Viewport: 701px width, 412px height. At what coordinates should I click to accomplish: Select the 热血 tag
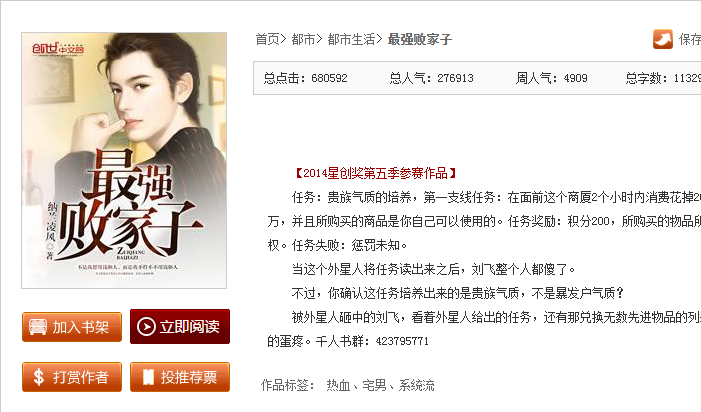pyautogui.click(x=338, y=385)
